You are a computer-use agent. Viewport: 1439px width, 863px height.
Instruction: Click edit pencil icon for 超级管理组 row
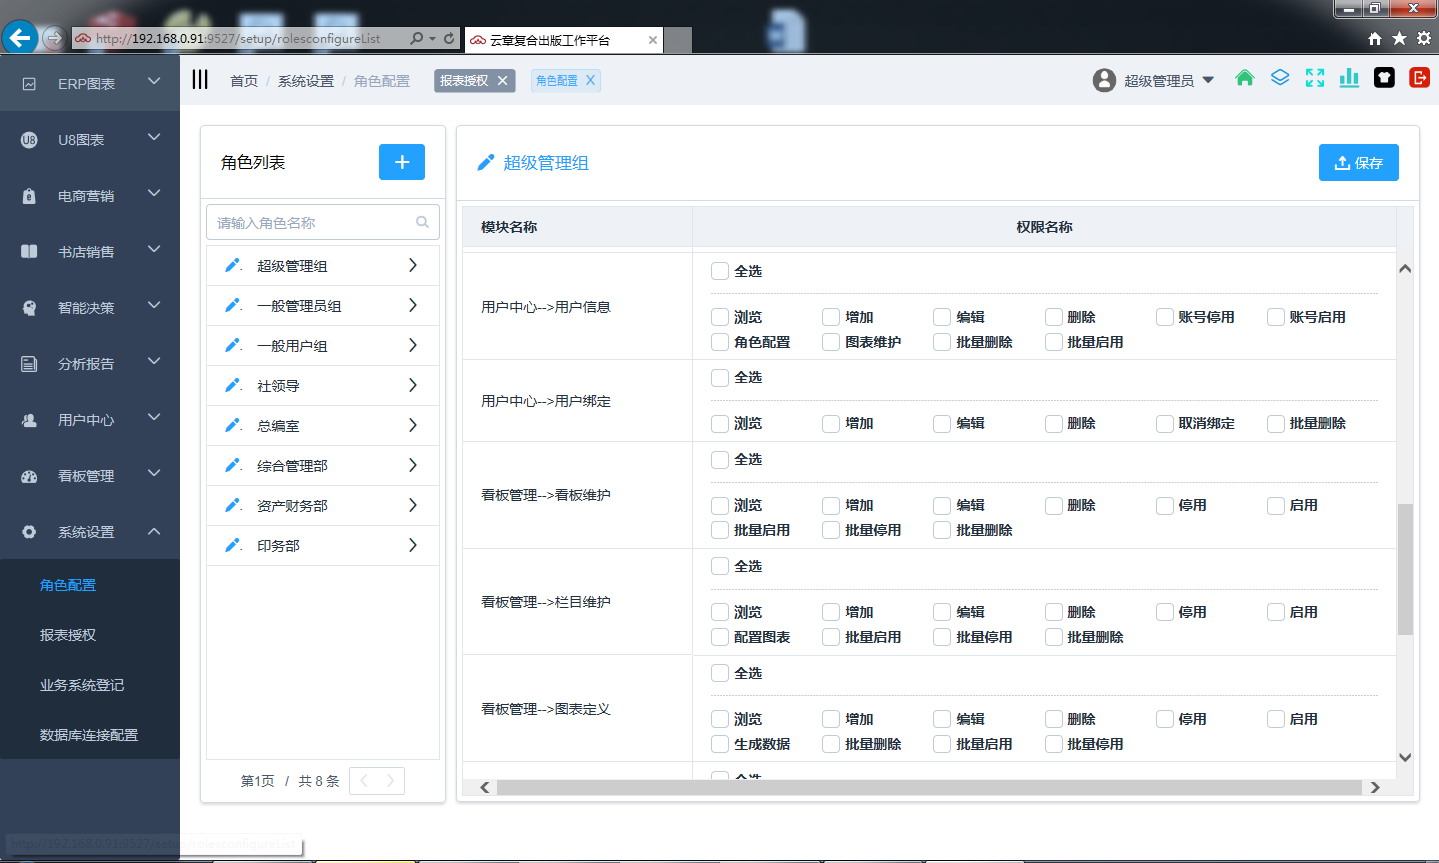click(x=233, y=265)
